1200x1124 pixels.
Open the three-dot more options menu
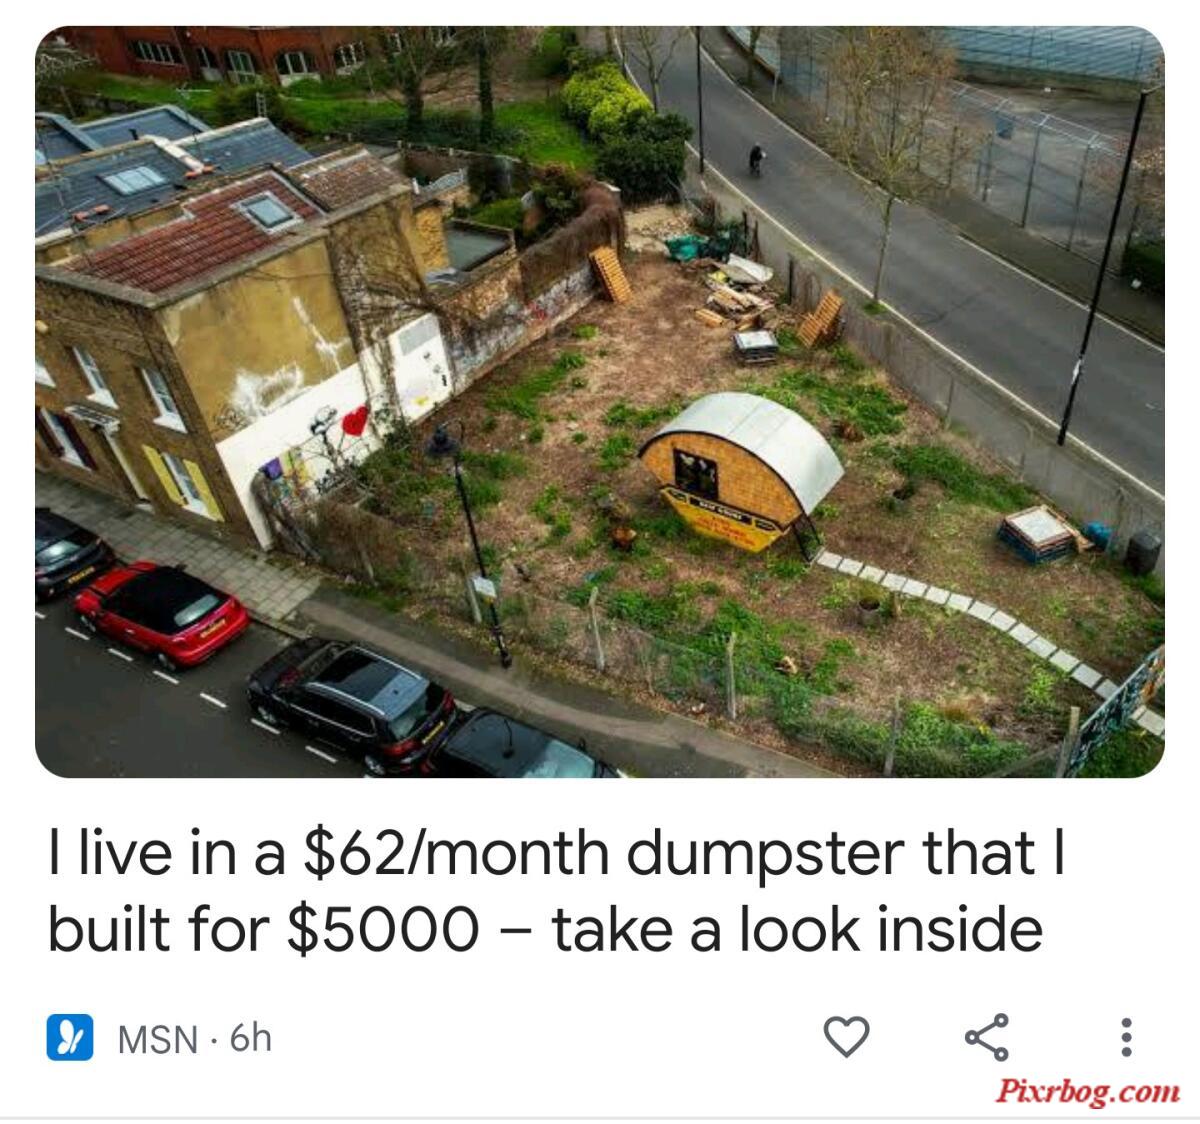pyautogui.click(x=1126, y=1037)
